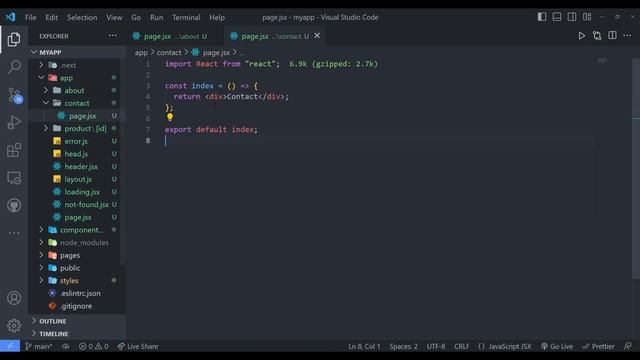Open Source Control view with badge

(15, 95)
